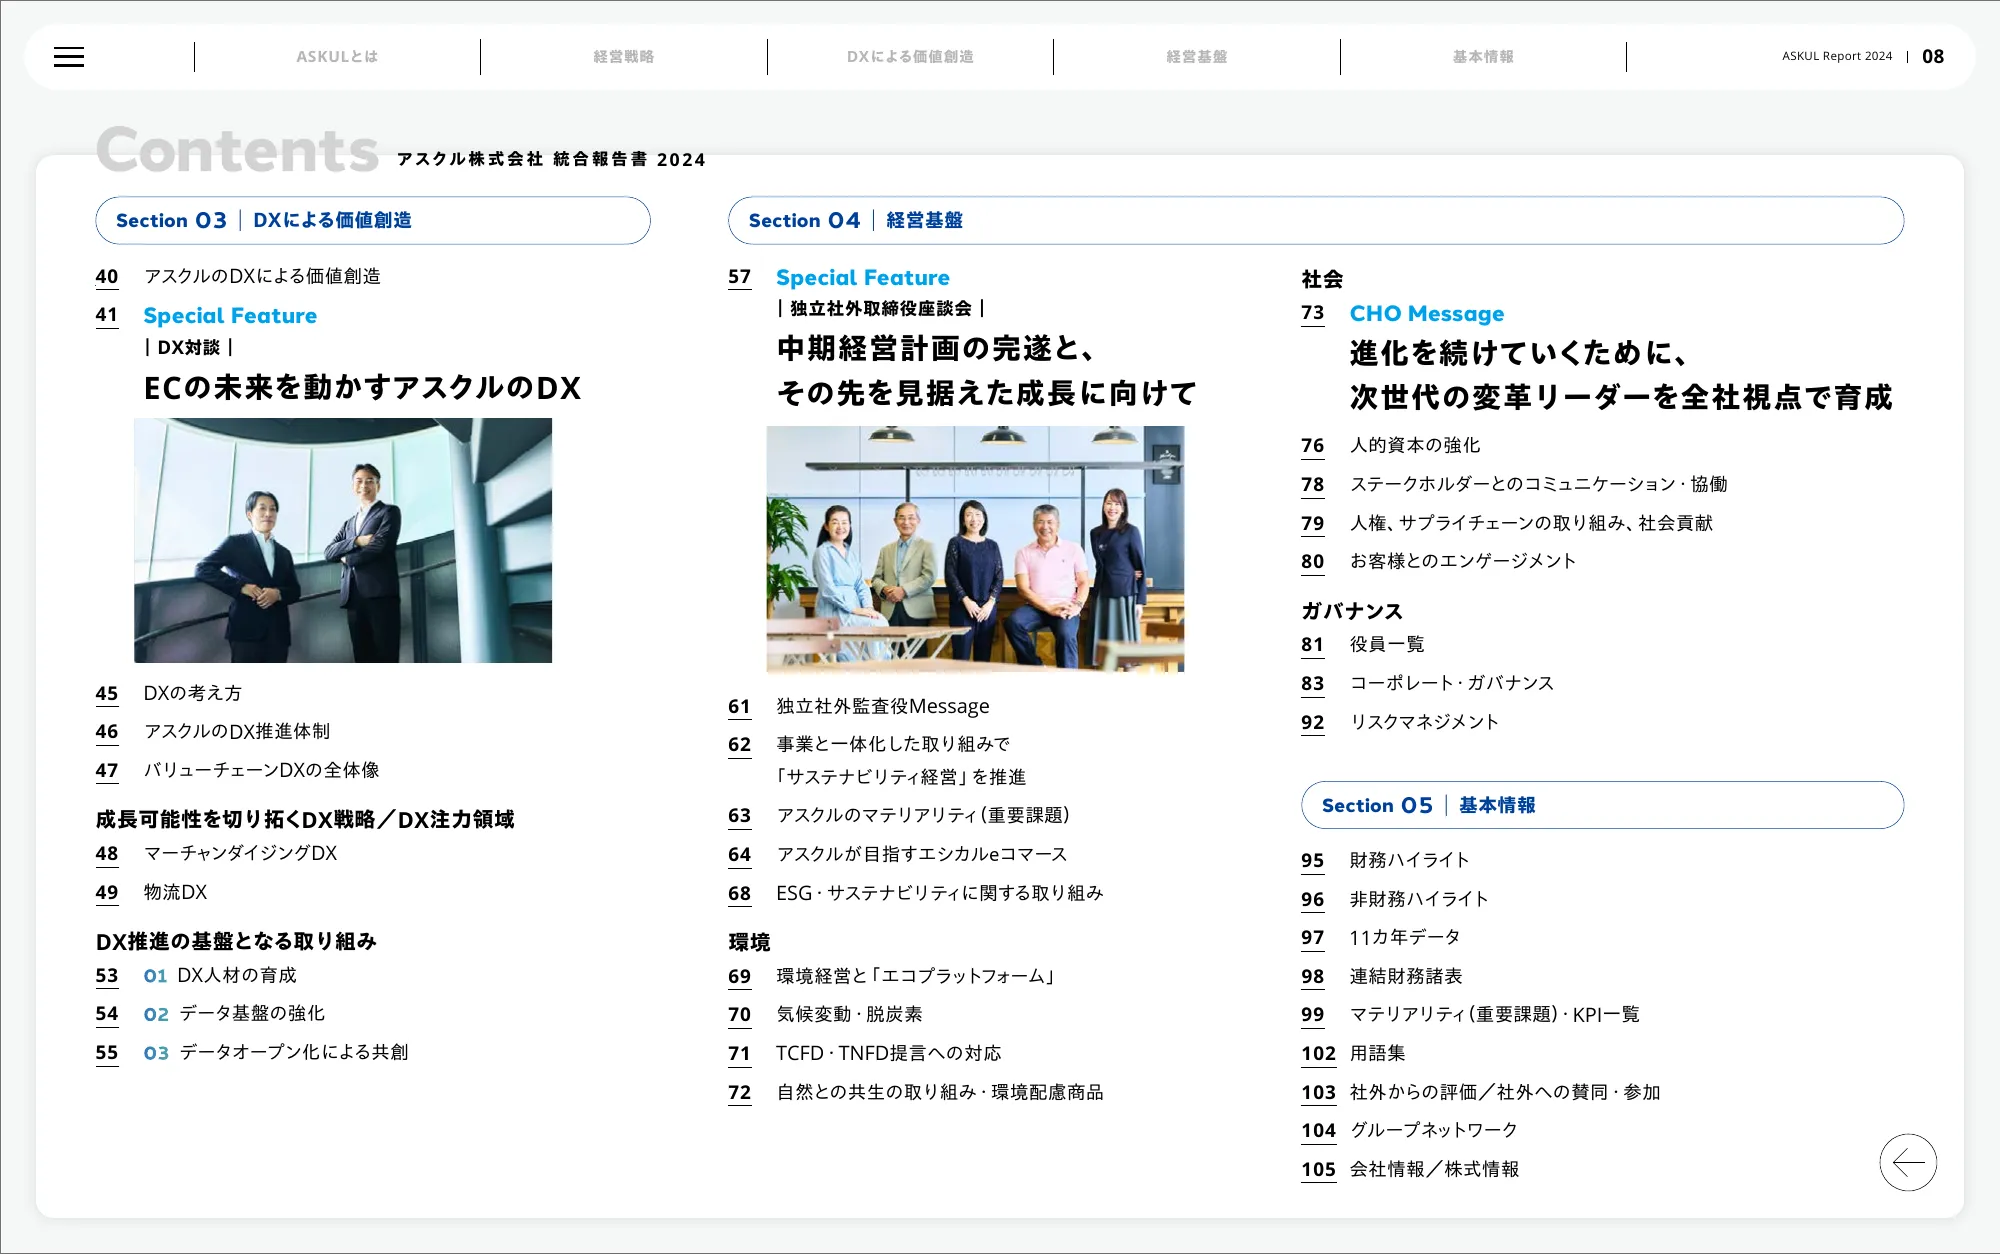Jump to 連結財務諸表 page 98
The image size is (2000, 1254).
pyautogui.click(x=1405, y=976)
